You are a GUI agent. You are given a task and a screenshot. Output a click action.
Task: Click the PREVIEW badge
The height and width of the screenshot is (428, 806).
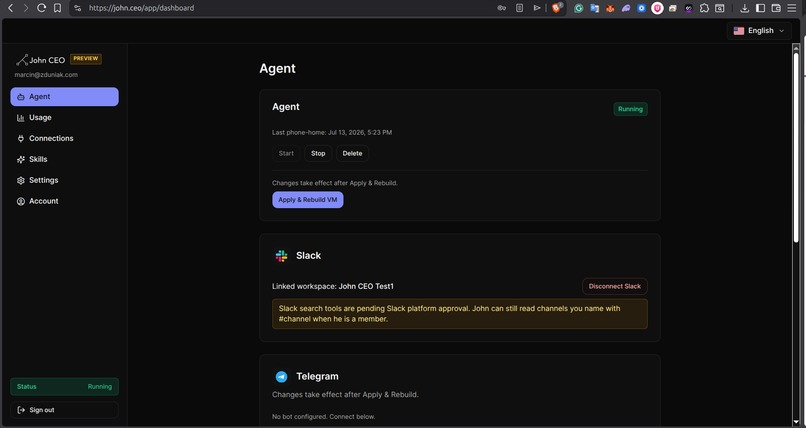pos(85,59)
